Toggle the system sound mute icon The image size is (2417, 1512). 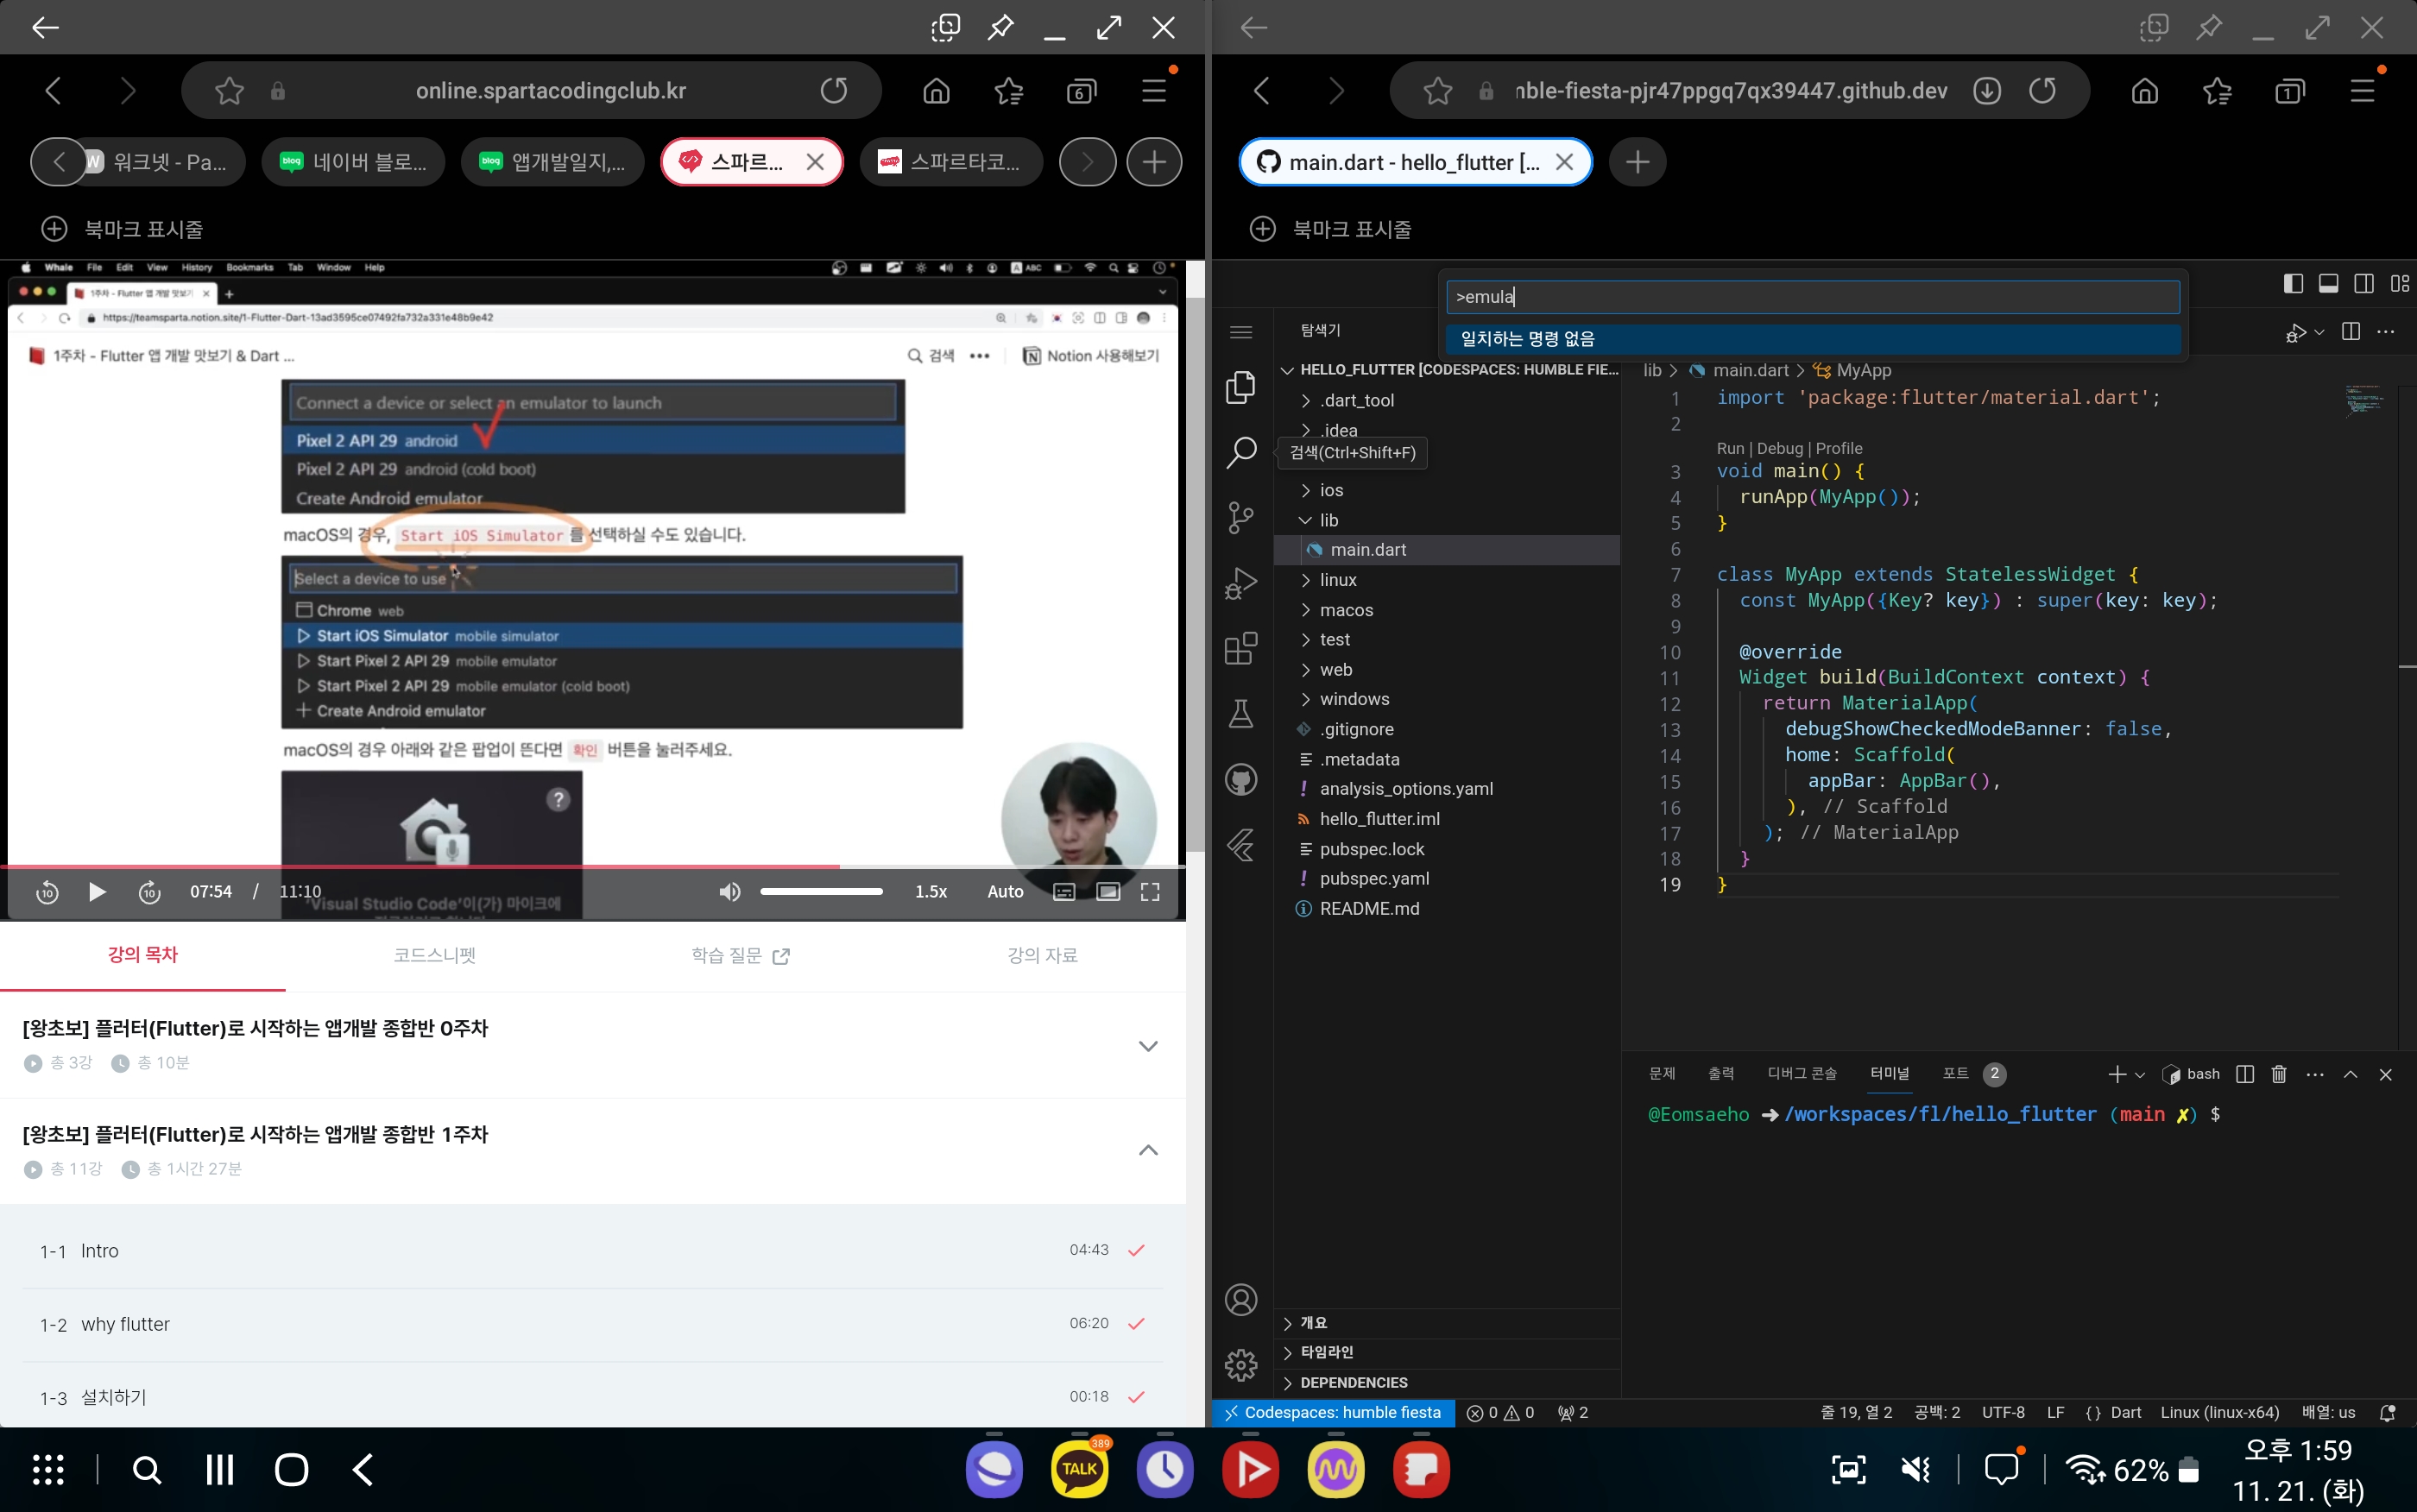(x=1915, y=1469)
